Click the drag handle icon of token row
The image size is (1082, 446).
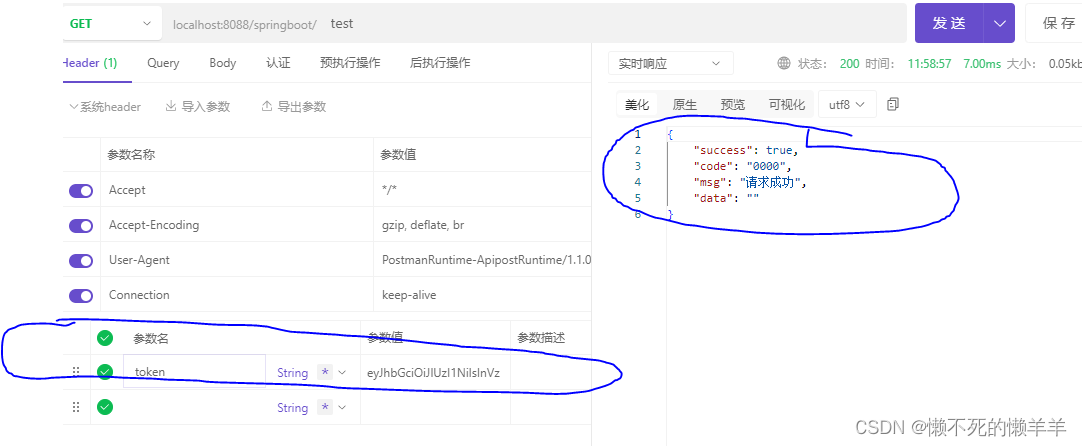pos(77,372)
